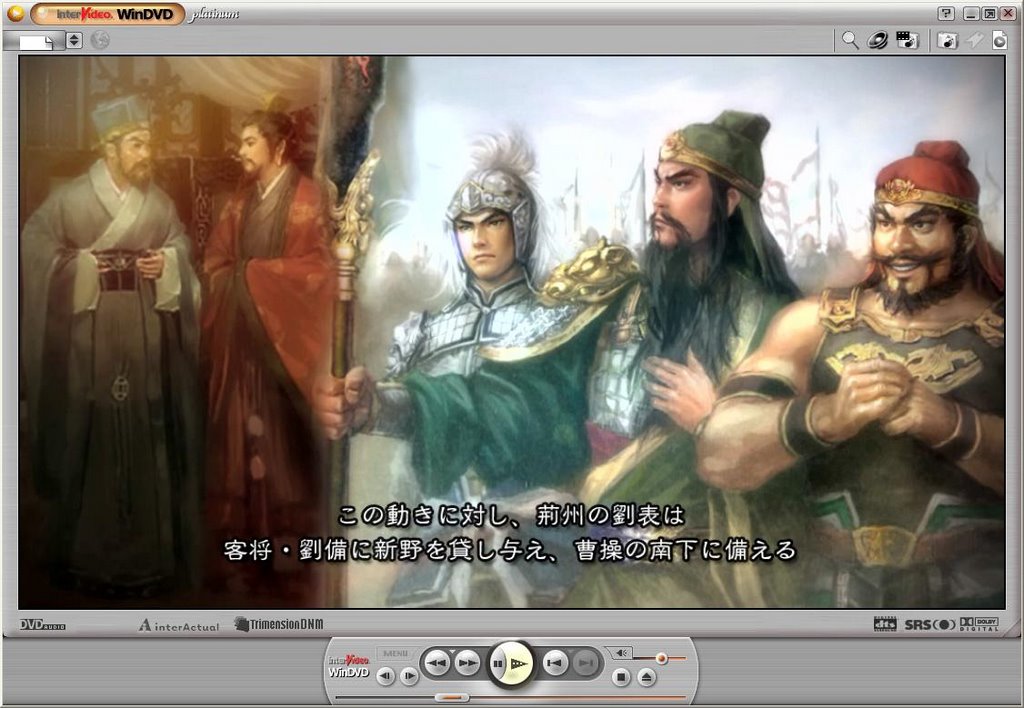Open the magnifying glass zoom tool
Viewport: 1024px width, 708px height.
850,40
